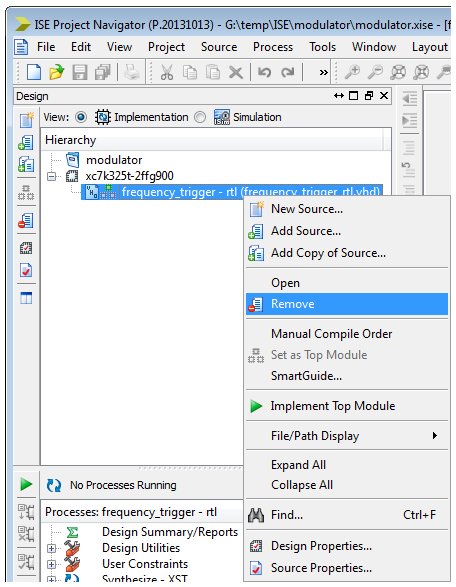Image resolution: width=456 pixels, height=587 pixels.
Task: Click the Zoom In magnifier icon
Action: 352,72
